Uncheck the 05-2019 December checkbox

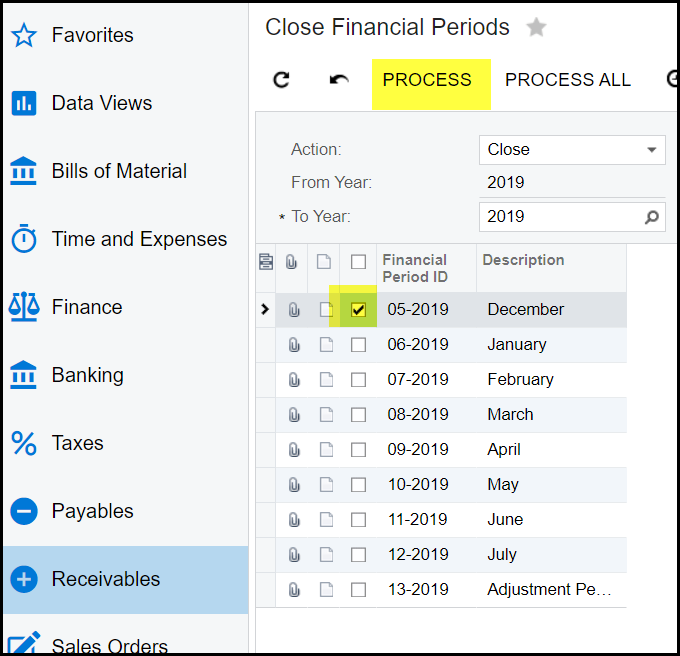(358, 310)
